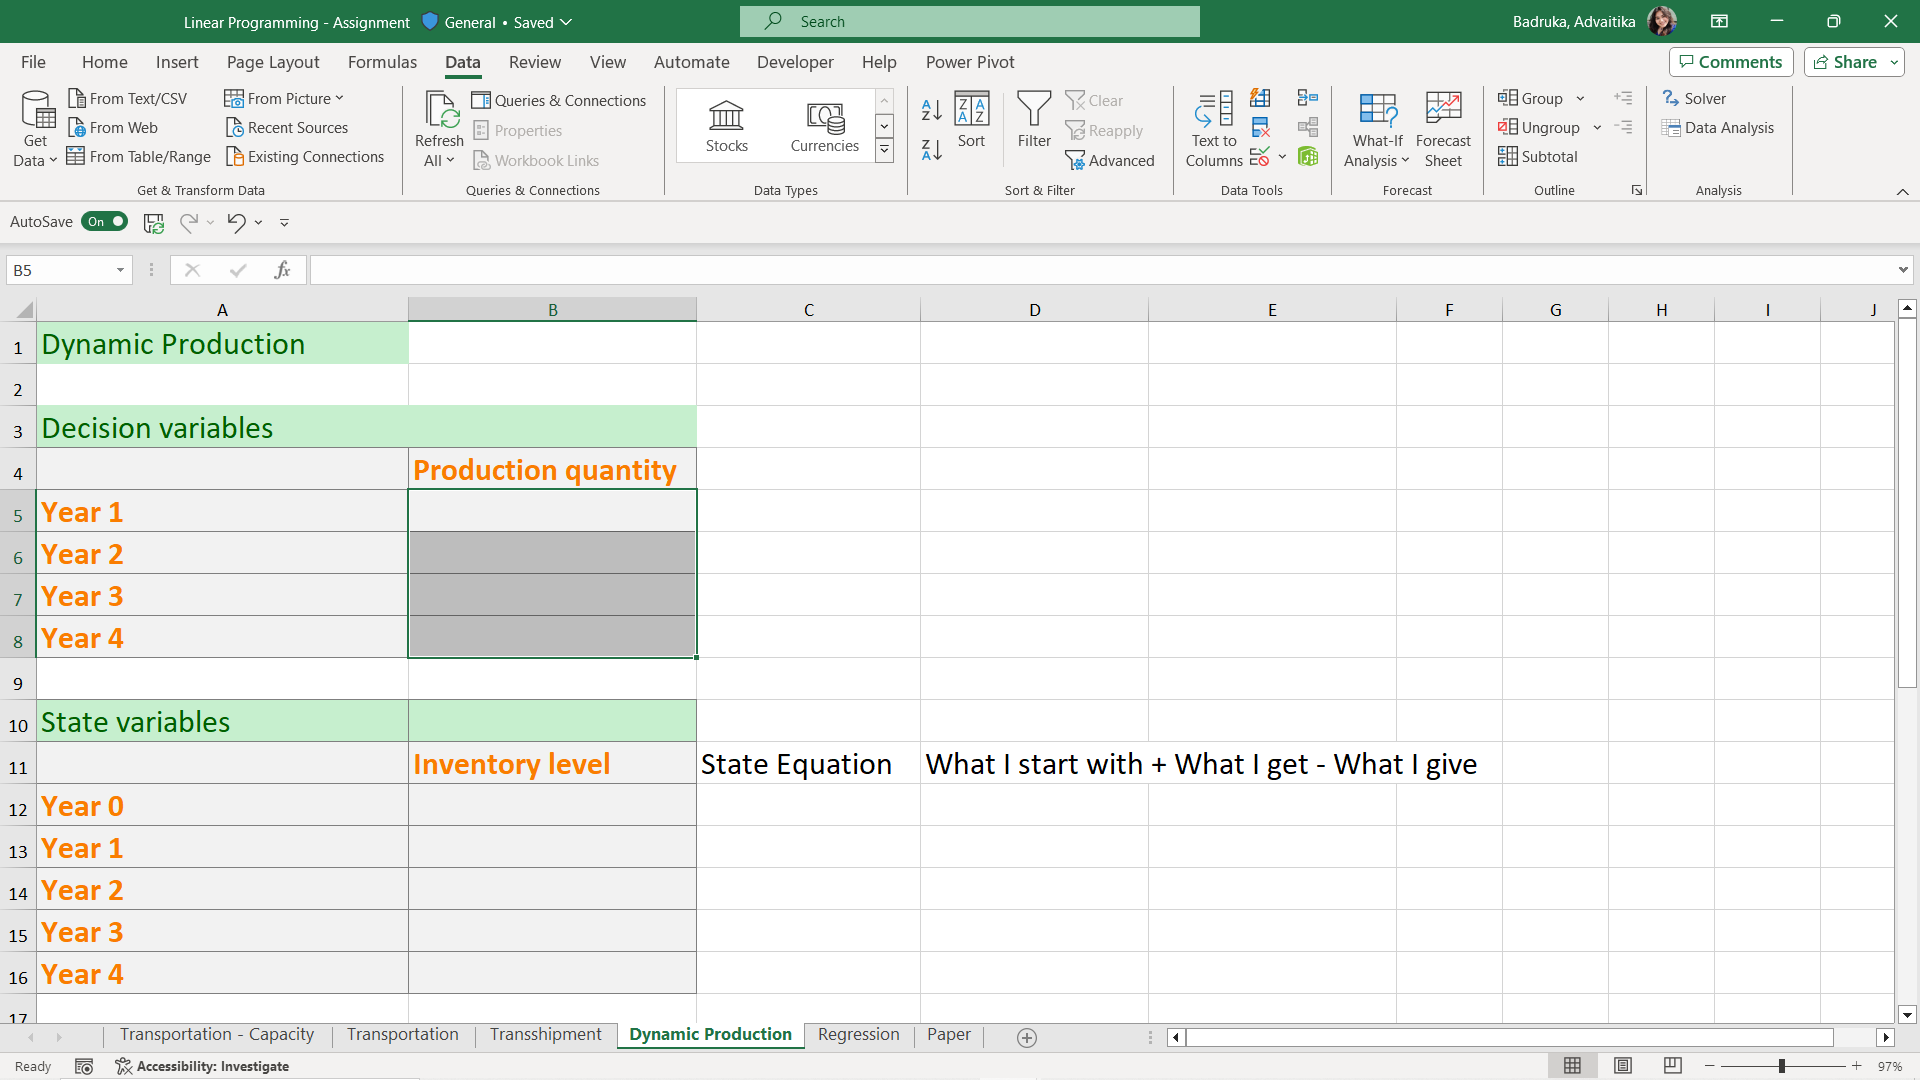Open the Forecast Sheet tool
1920x1080 pixels.
click(1443, 128)
